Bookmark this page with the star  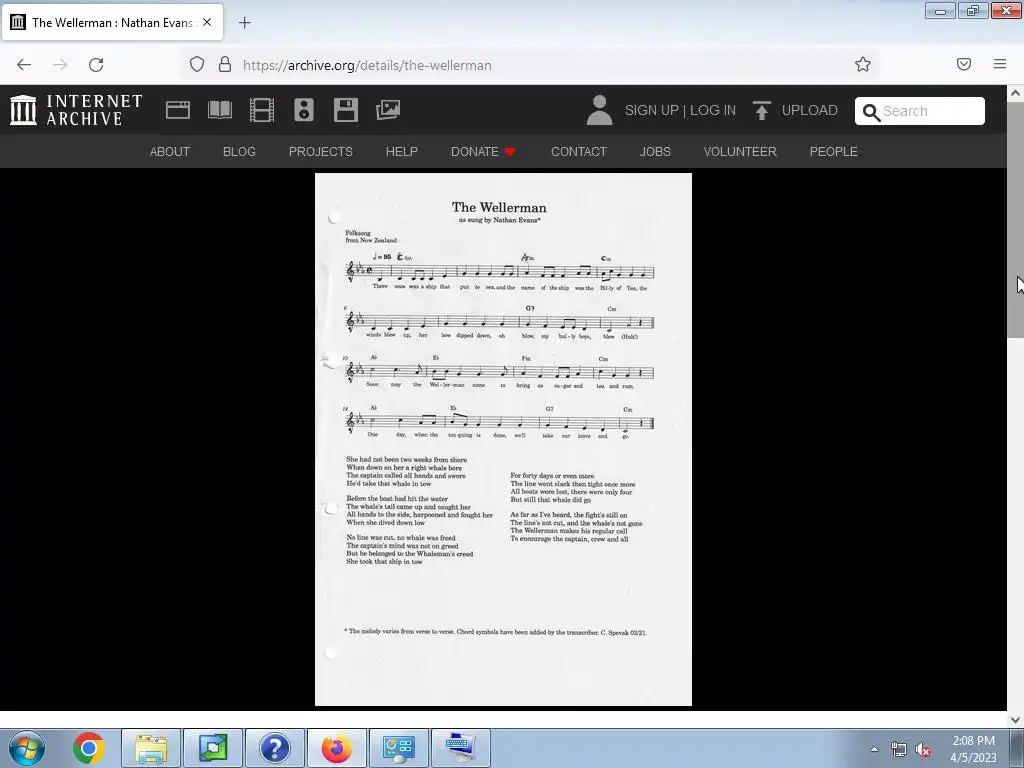[863, 64]
